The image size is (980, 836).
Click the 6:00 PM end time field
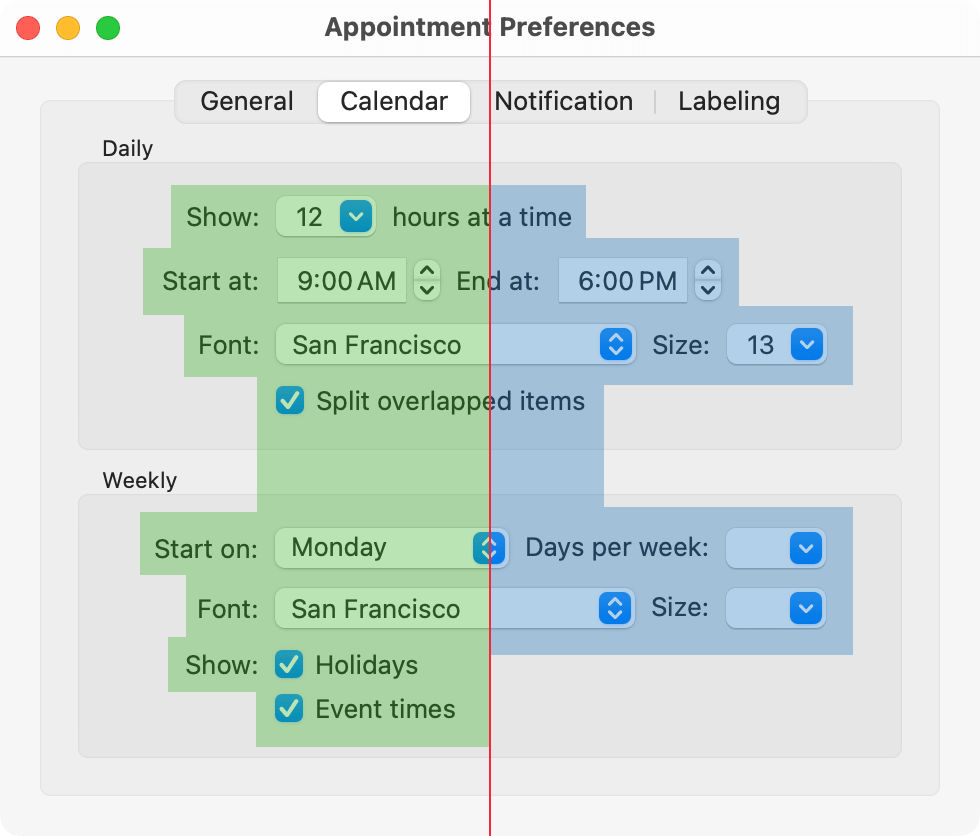click(626, 281)
